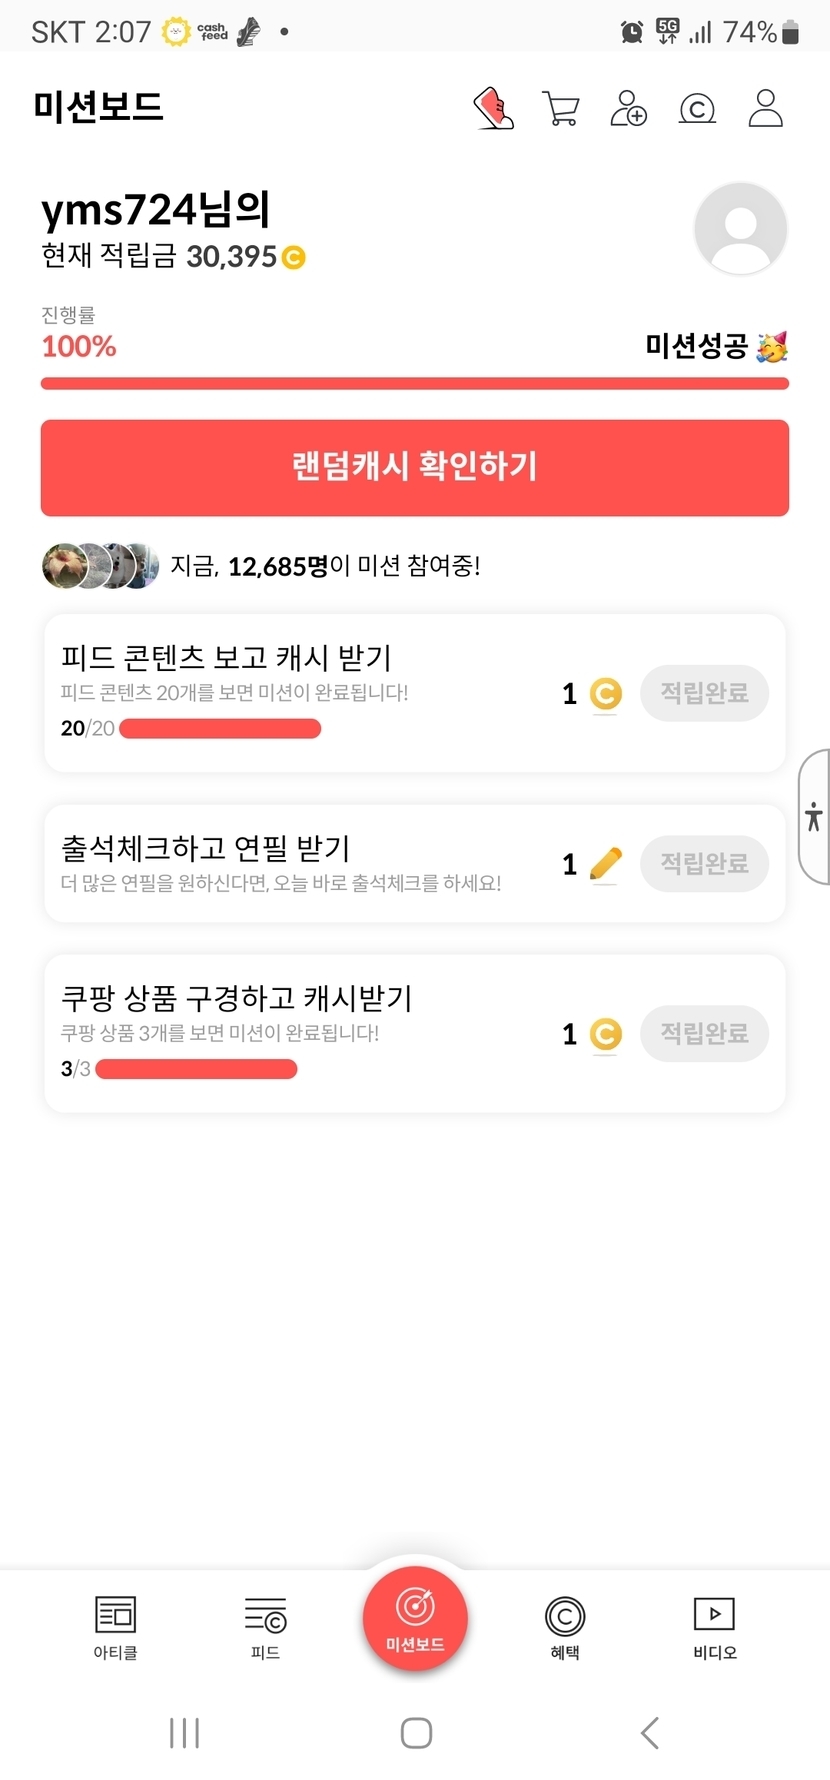Tap the mission progress bar
Viewport: 830px width, 1780px height.
pos(415,384)
